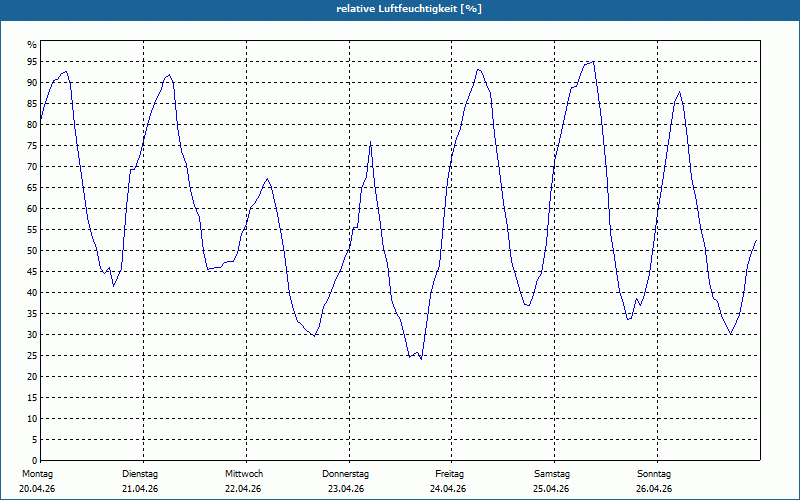Viewport: 800px width, 500px height.
Task: Click the y-axis value 50
Action: (32, 251)
